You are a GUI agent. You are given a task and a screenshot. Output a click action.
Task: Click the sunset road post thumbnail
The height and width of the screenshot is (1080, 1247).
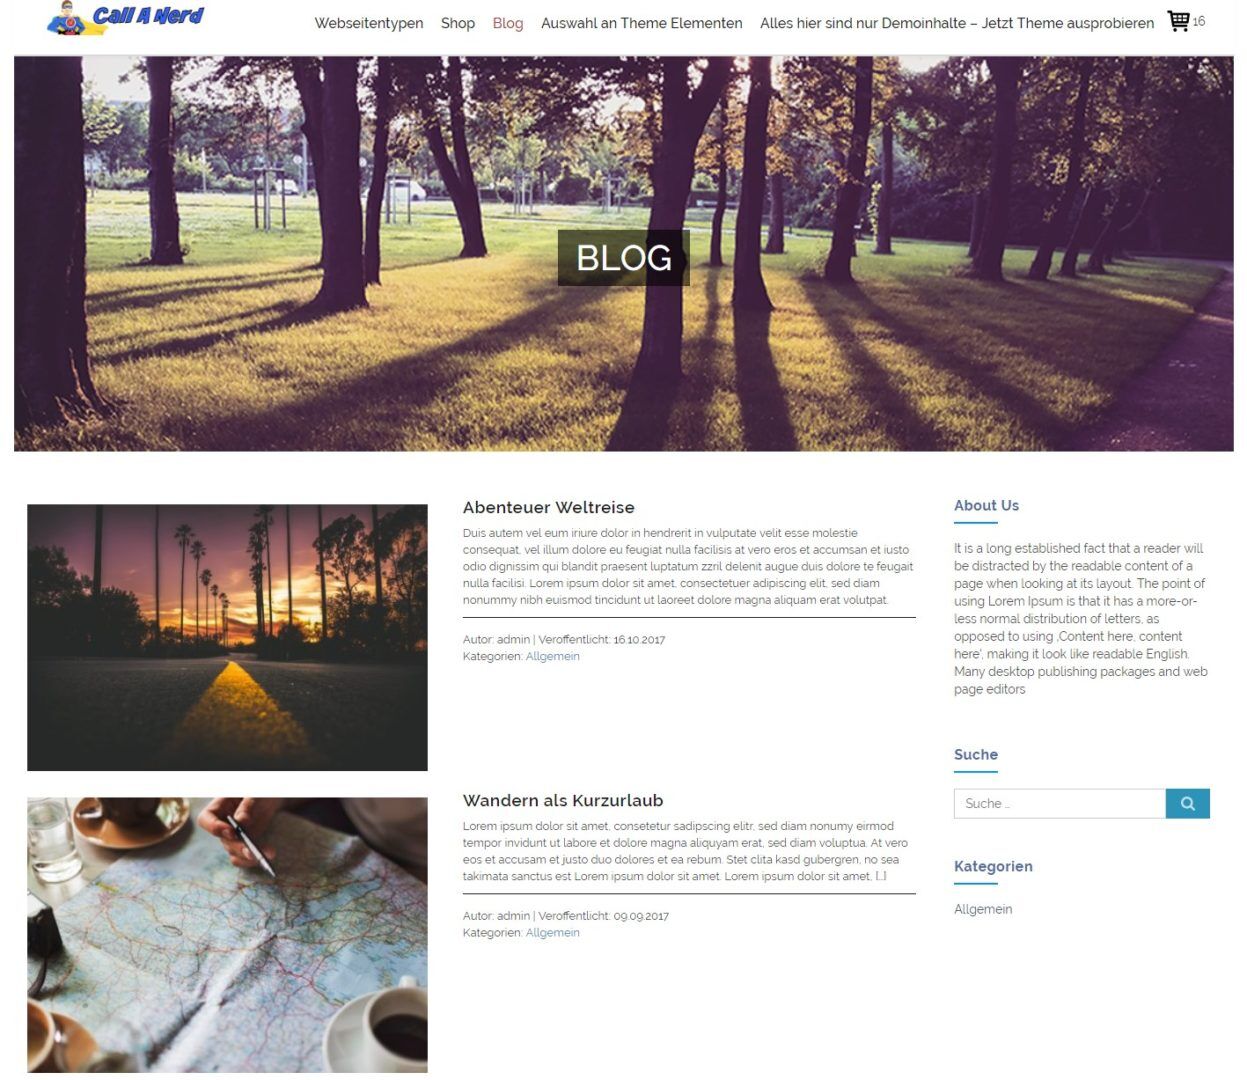tap(227, 637)
